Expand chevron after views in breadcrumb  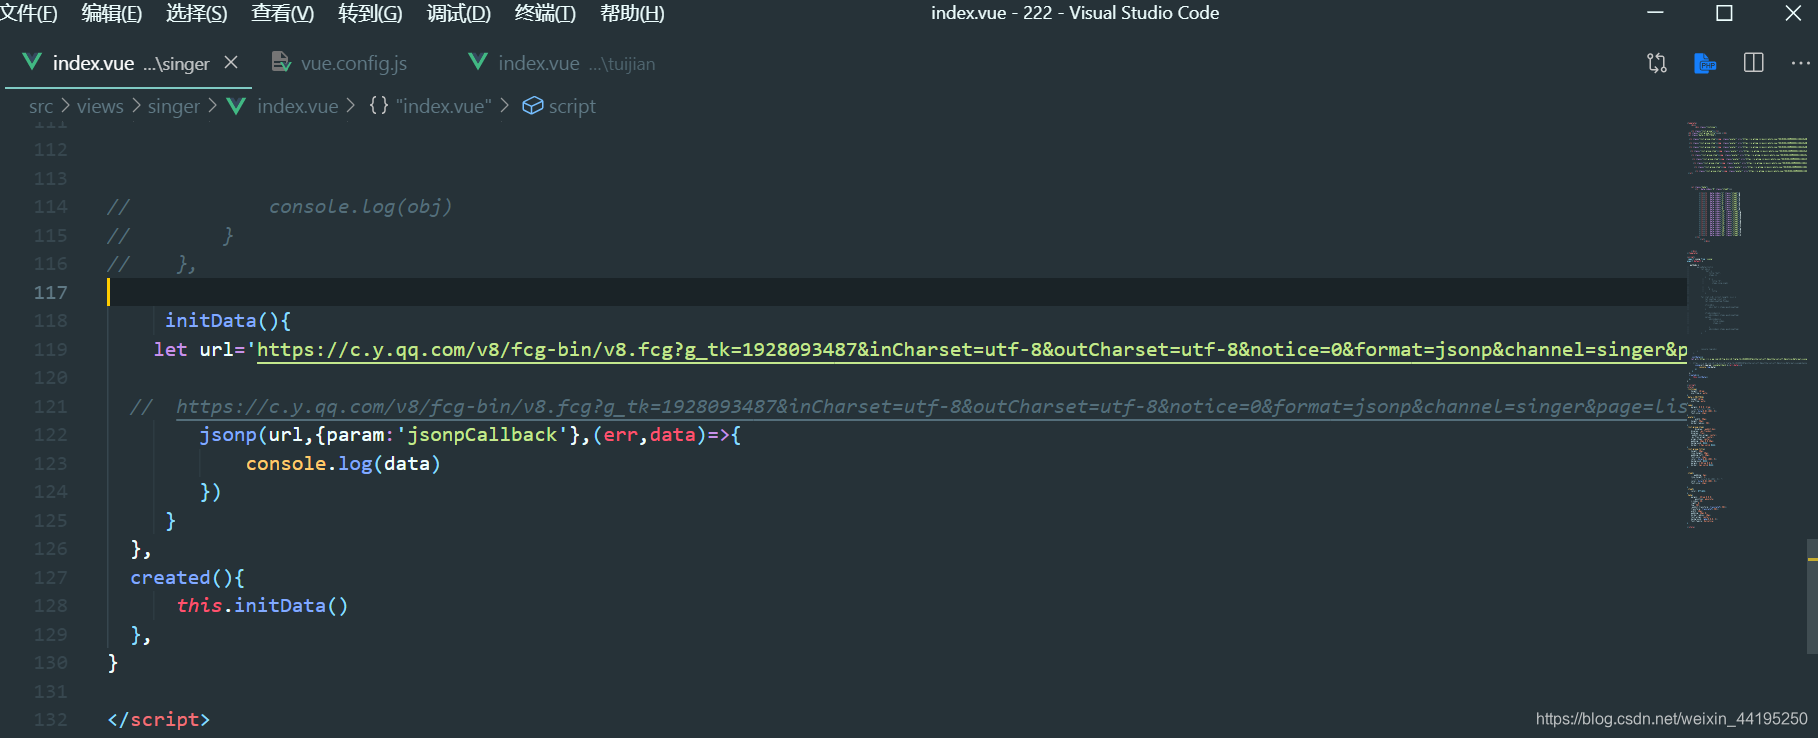pyautogui.click(x=136, y=105)
